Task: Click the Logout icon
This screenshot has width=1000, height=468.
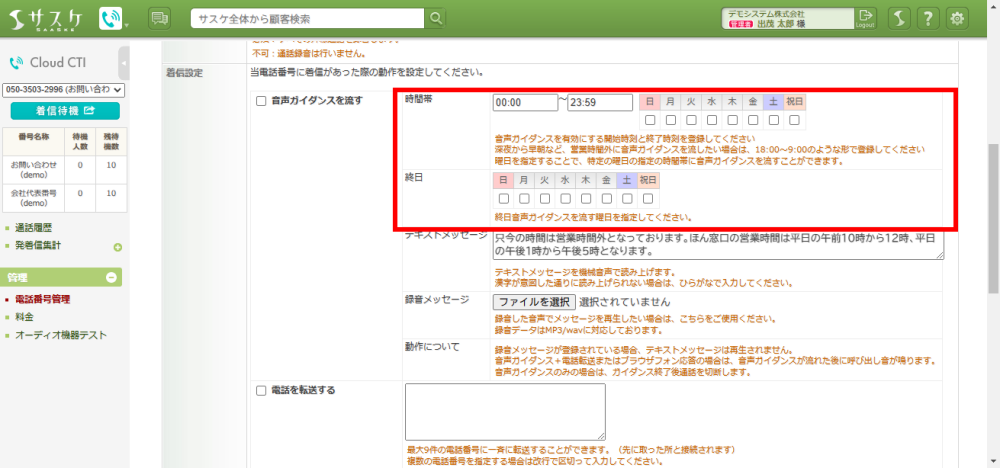Action: click(x=866, y=18)
